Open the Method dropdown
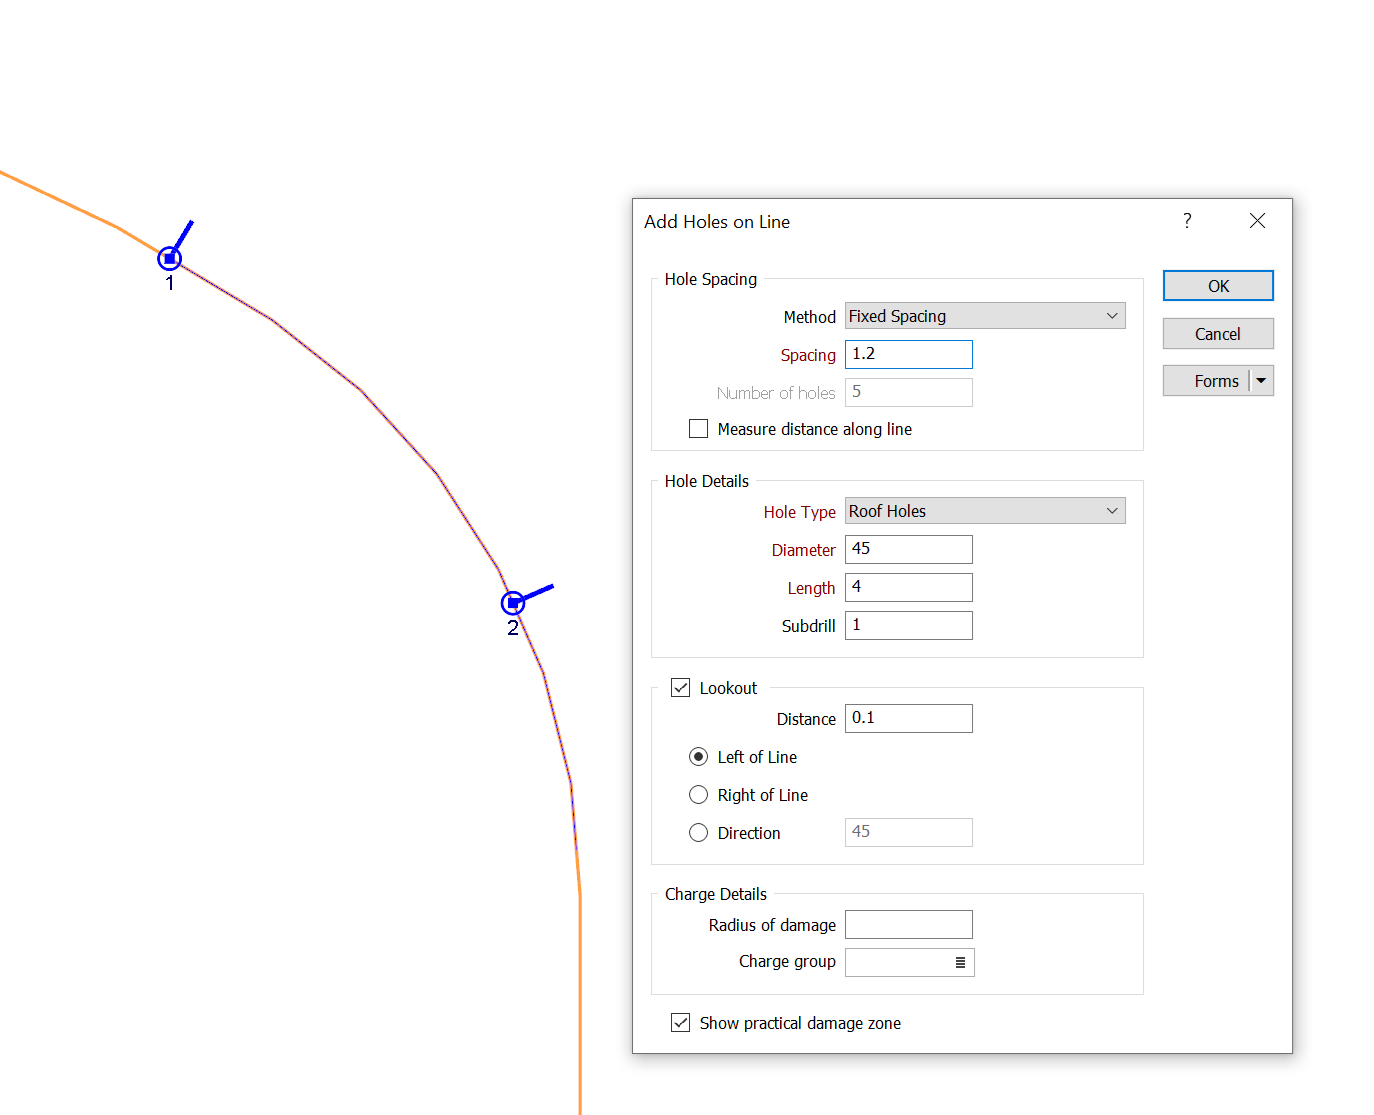1374x1115 pixels. 1111,315
